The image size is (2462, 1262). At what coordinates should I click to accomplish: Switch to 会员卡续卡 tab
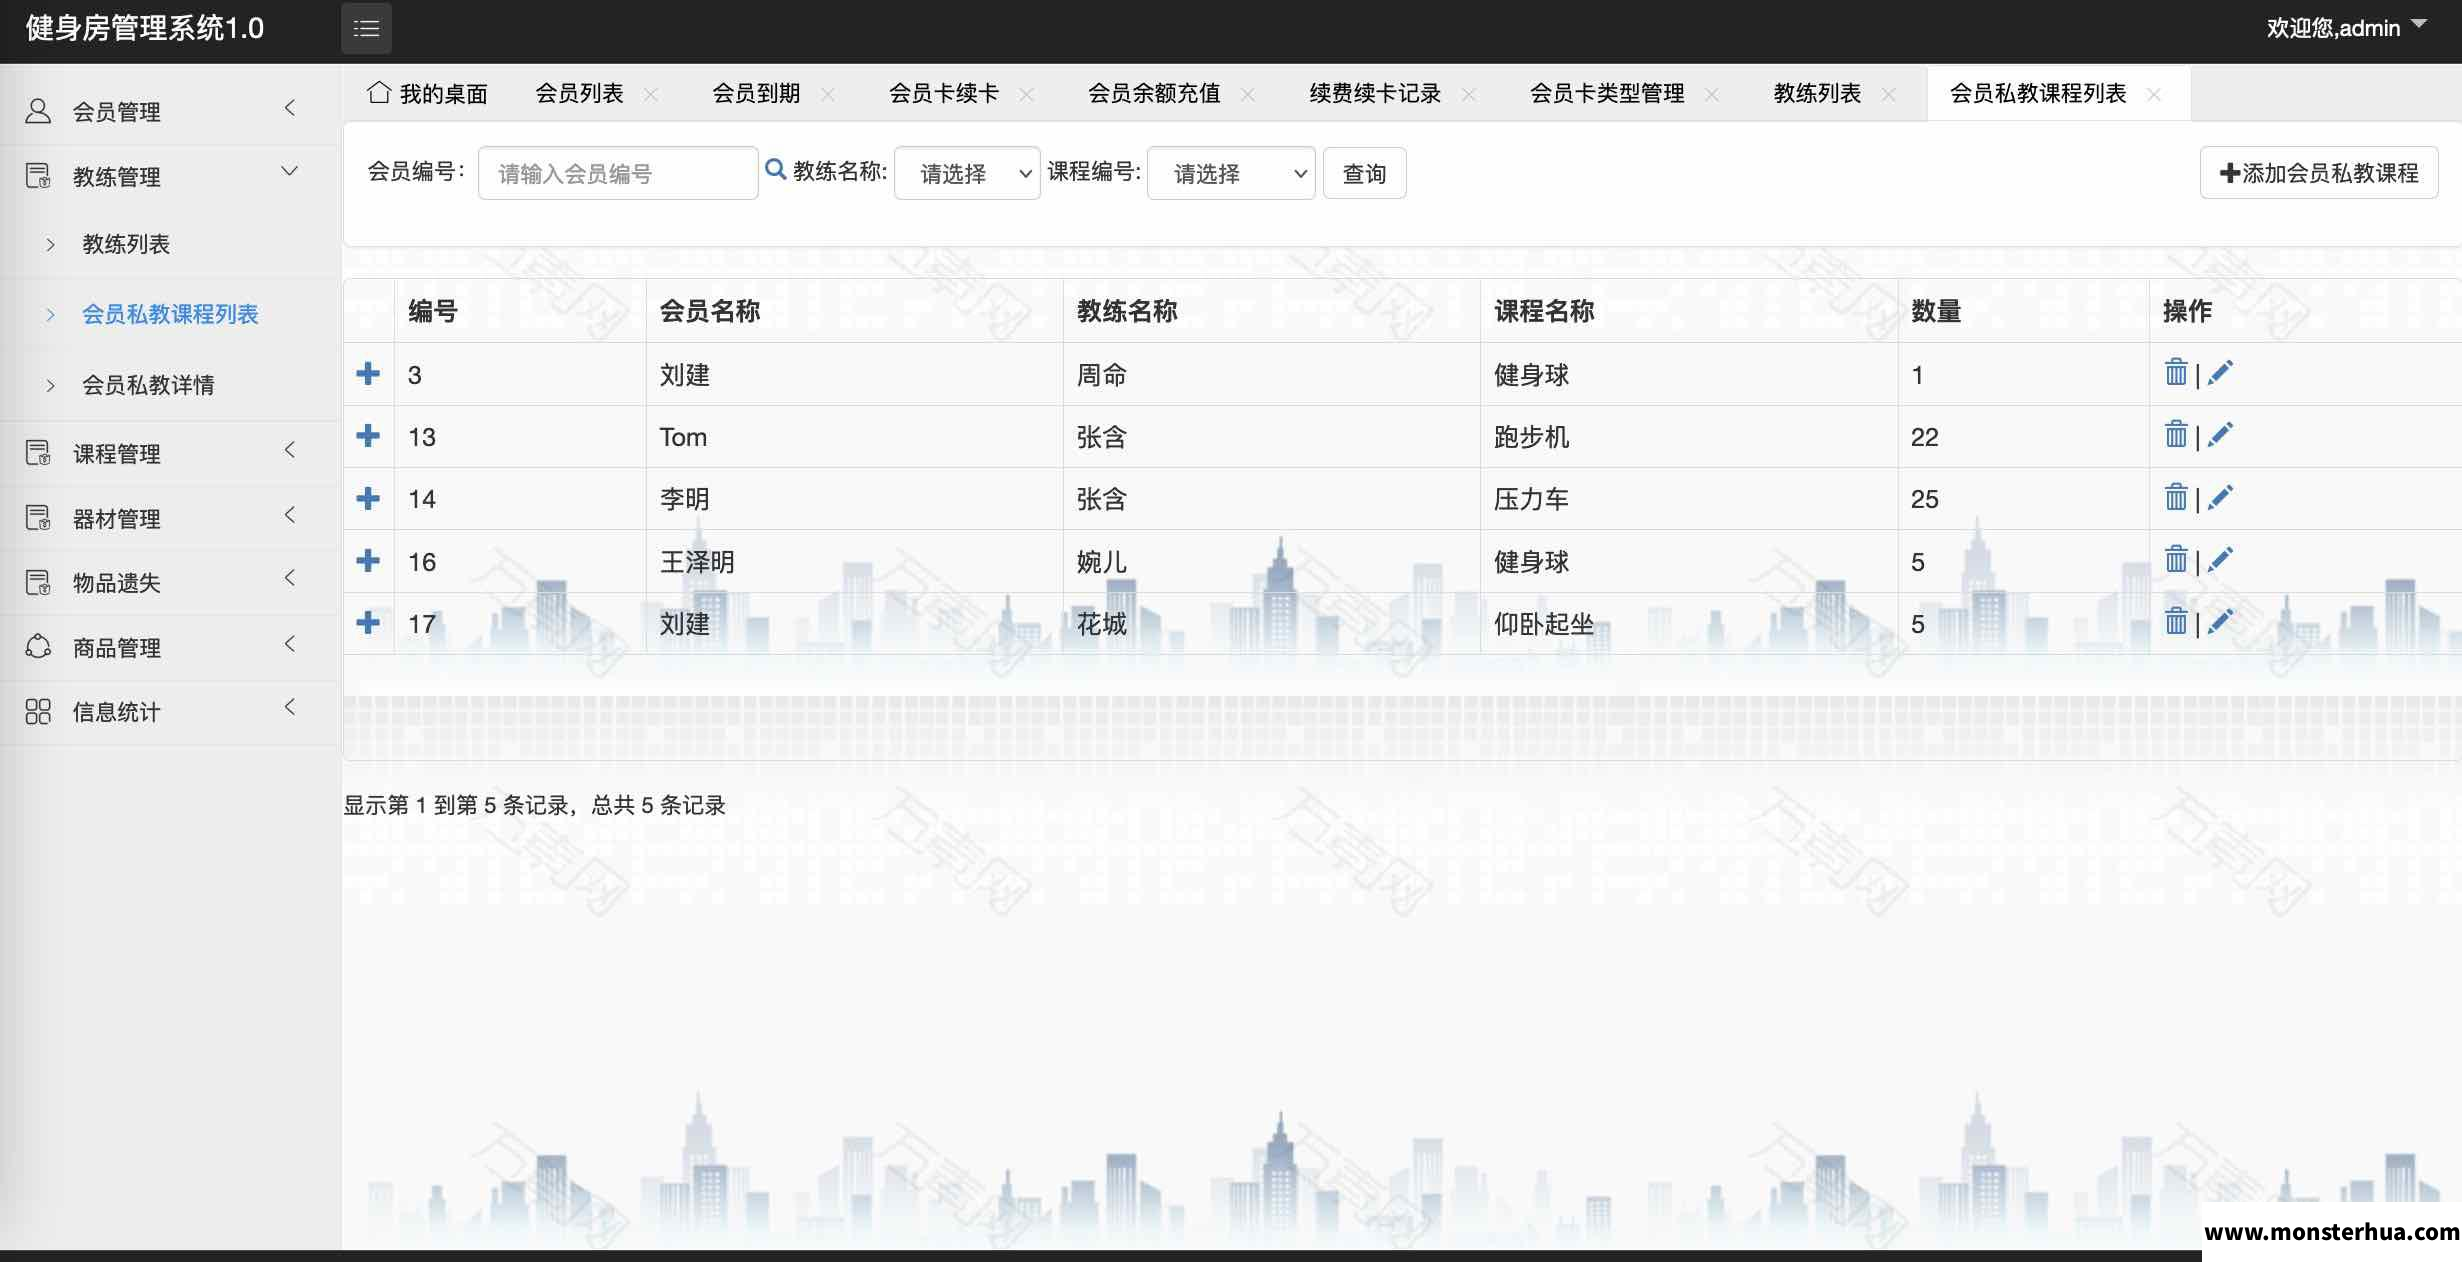point(943,93)
